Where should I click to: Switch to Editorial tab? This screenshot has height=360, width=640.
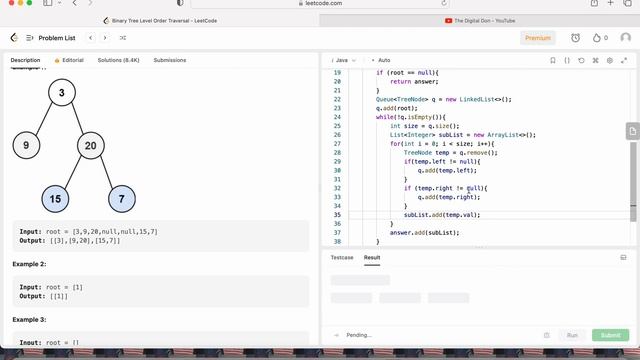point(69,60)
